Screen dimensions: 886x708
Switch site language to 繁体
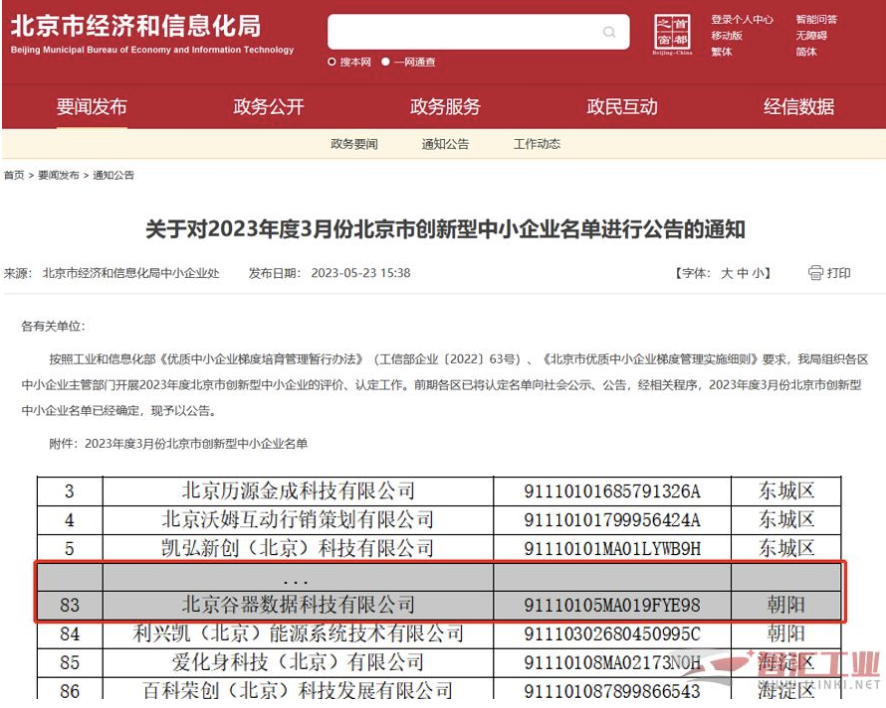721,51
